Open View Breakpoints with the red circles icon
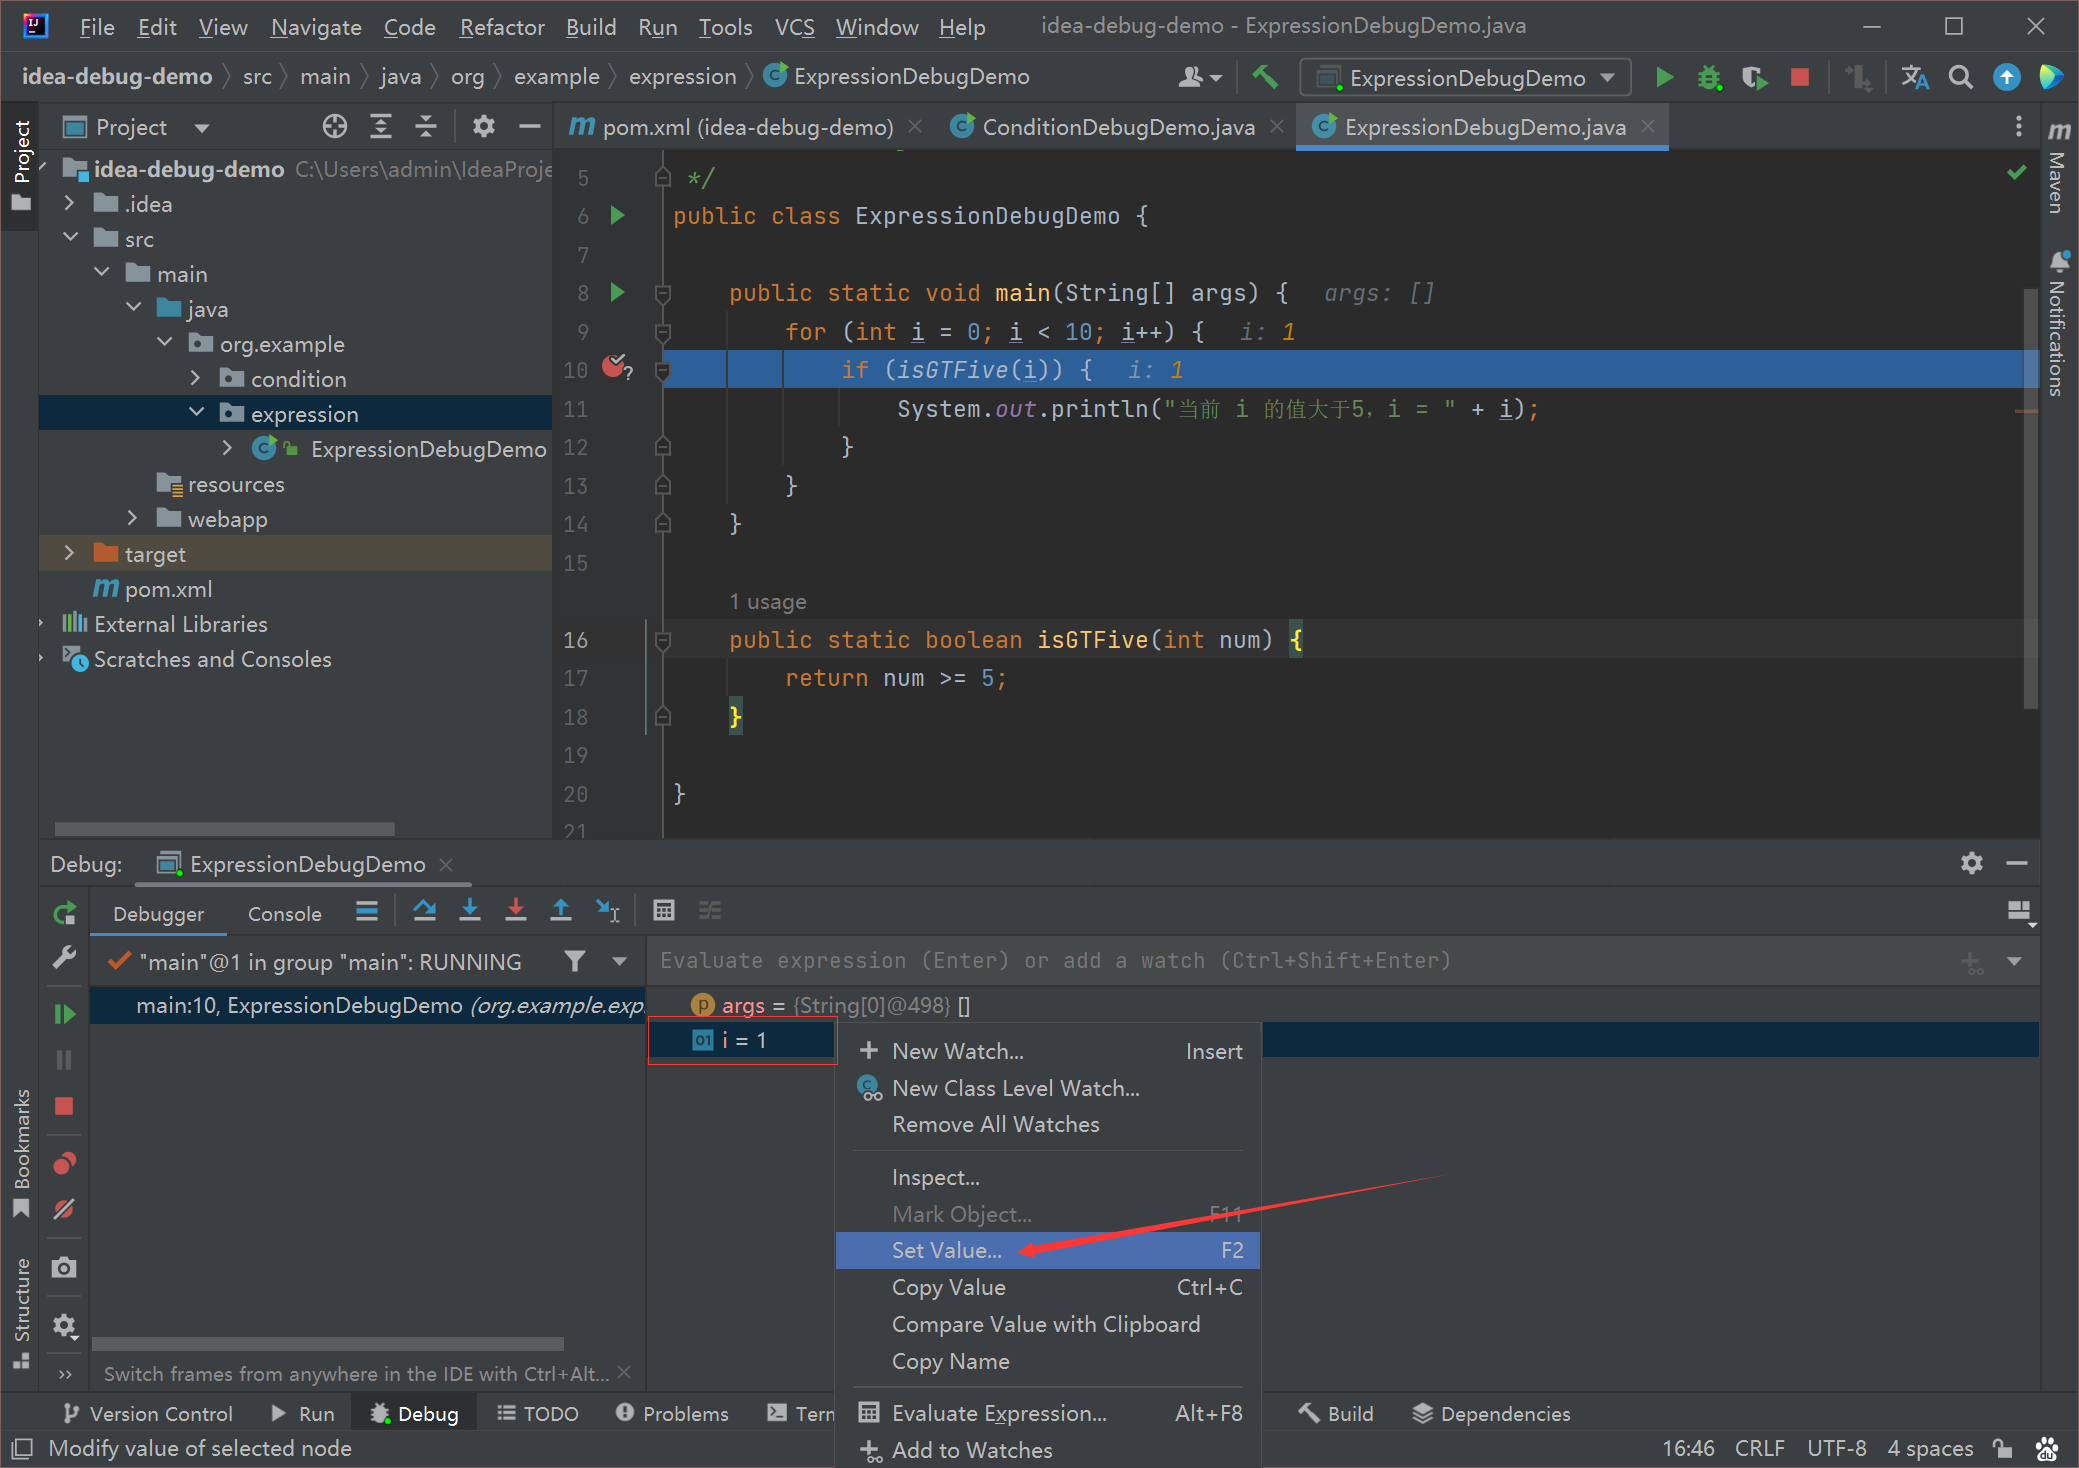This screenshot has width=2079, height=1468. click(65, 1163)
